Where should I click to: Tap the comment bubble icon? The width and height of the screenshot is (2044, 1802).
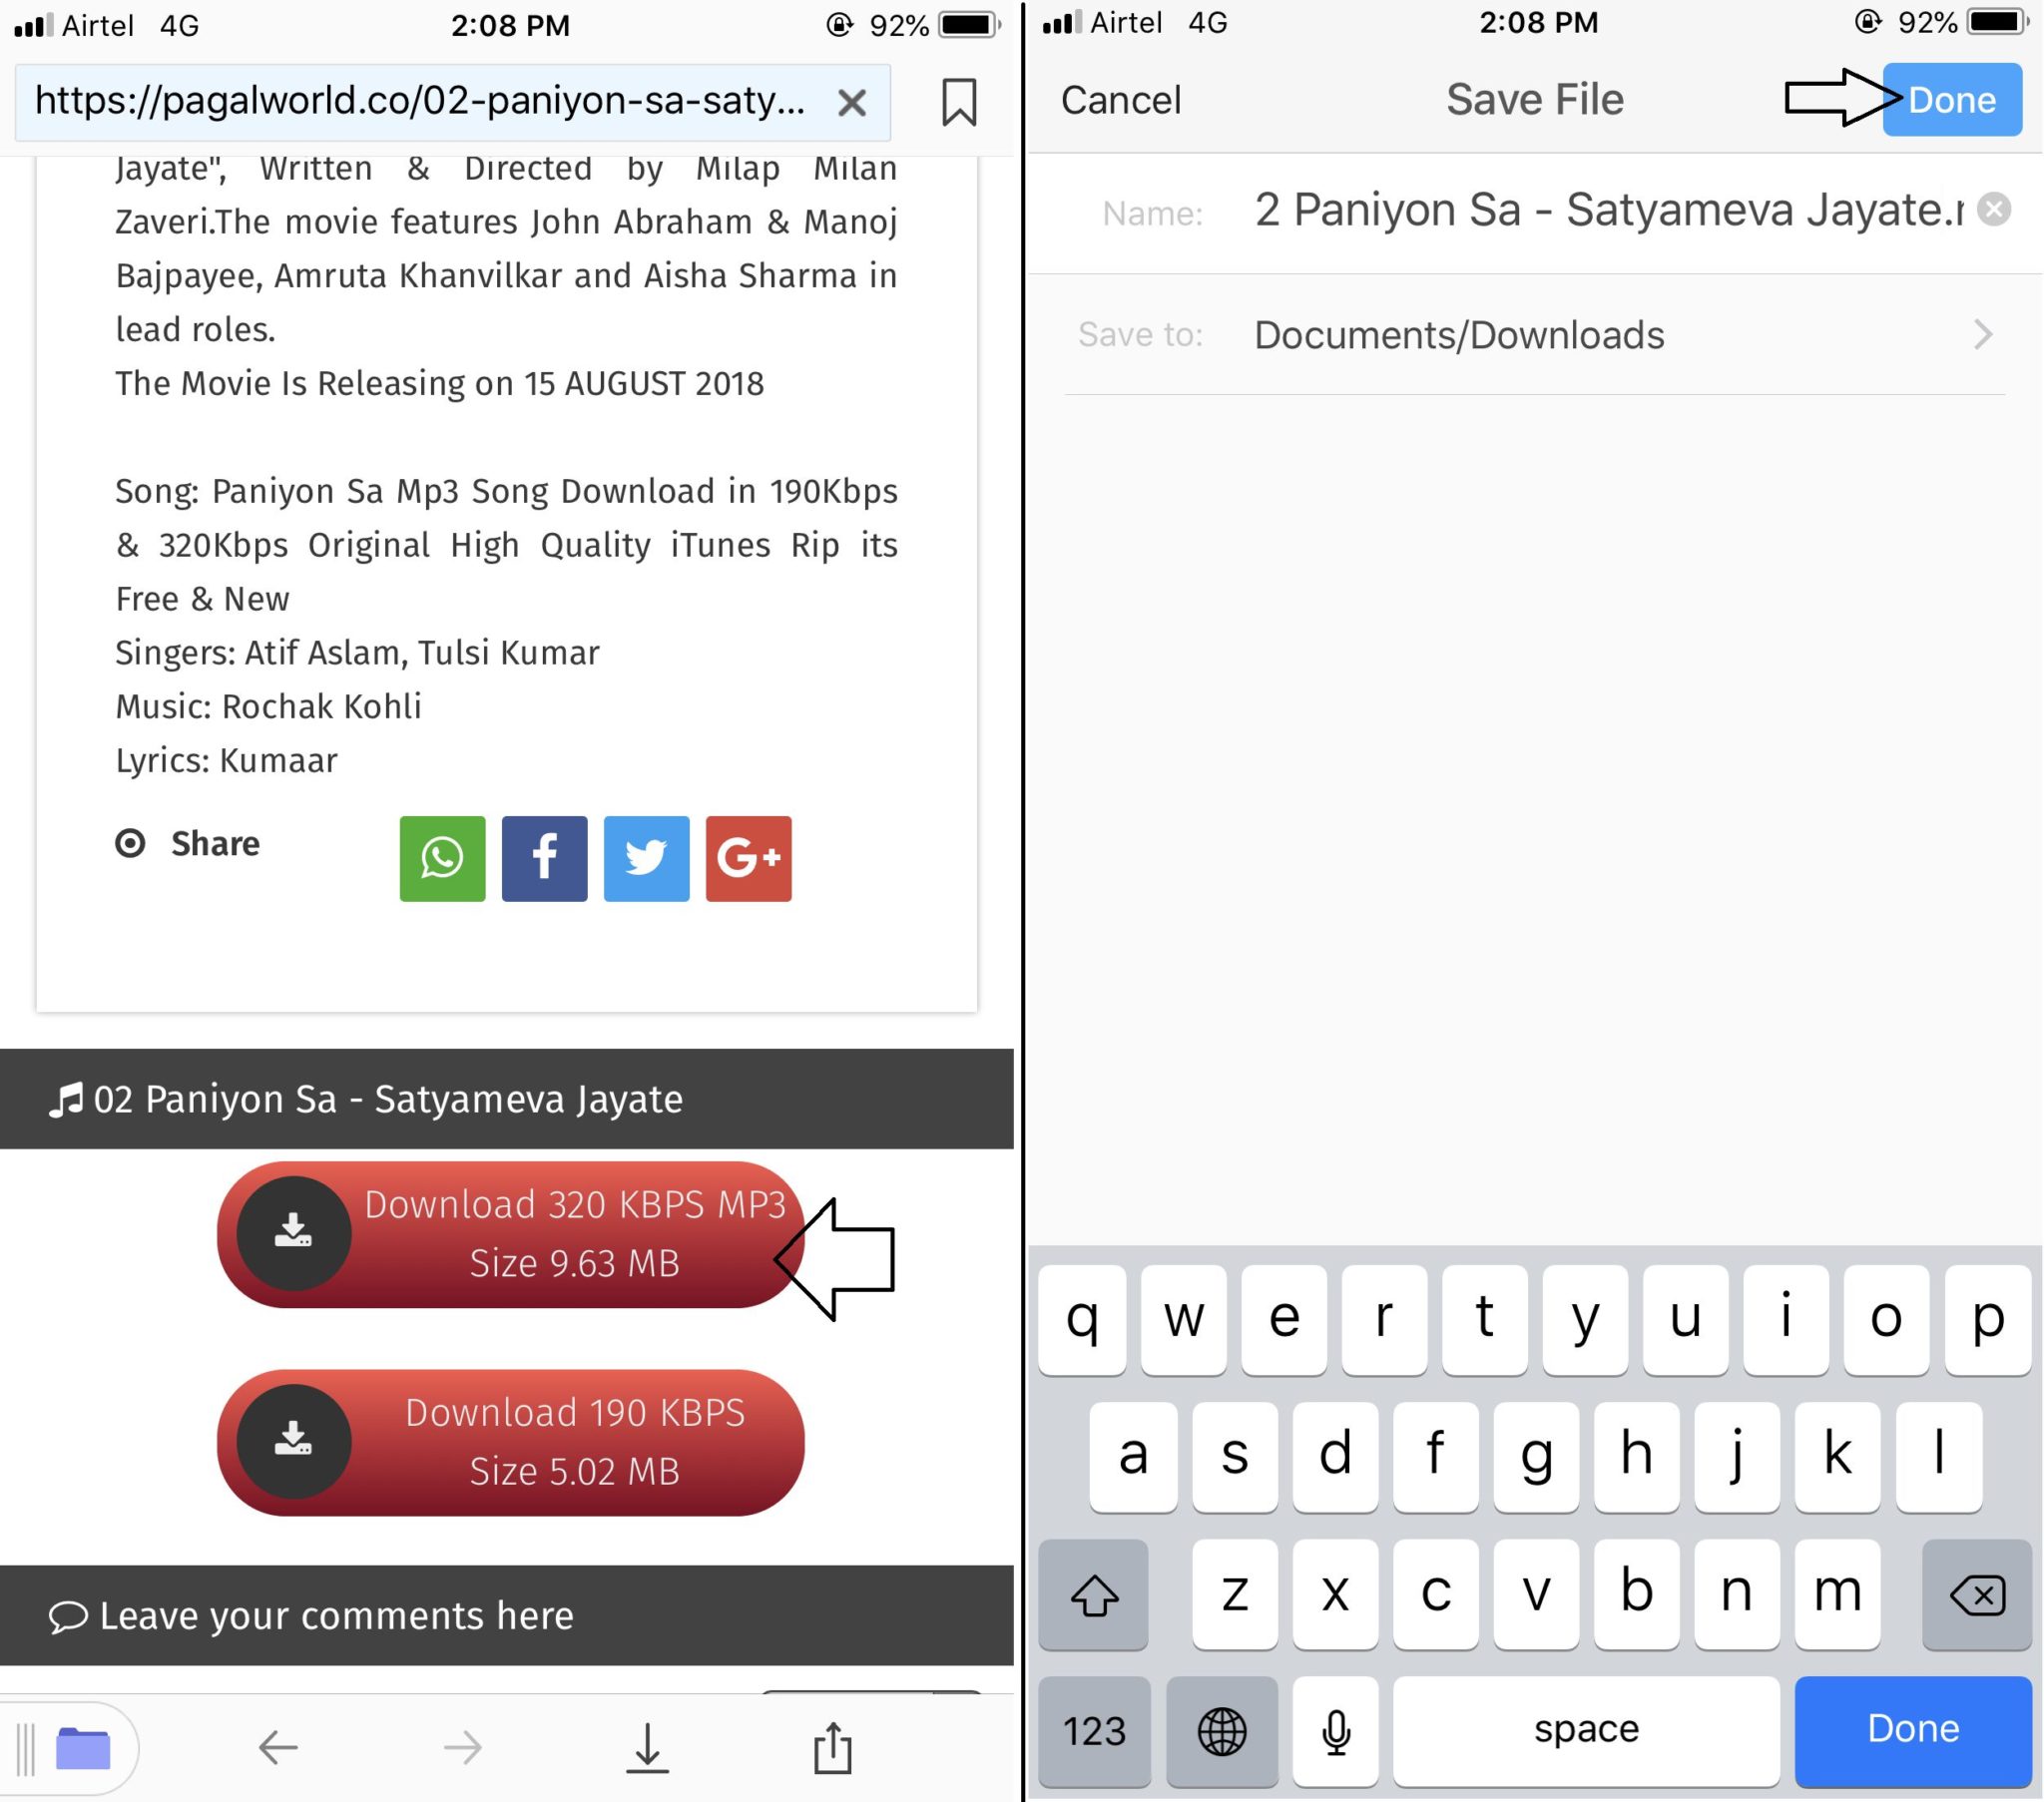pos(68,1616)
